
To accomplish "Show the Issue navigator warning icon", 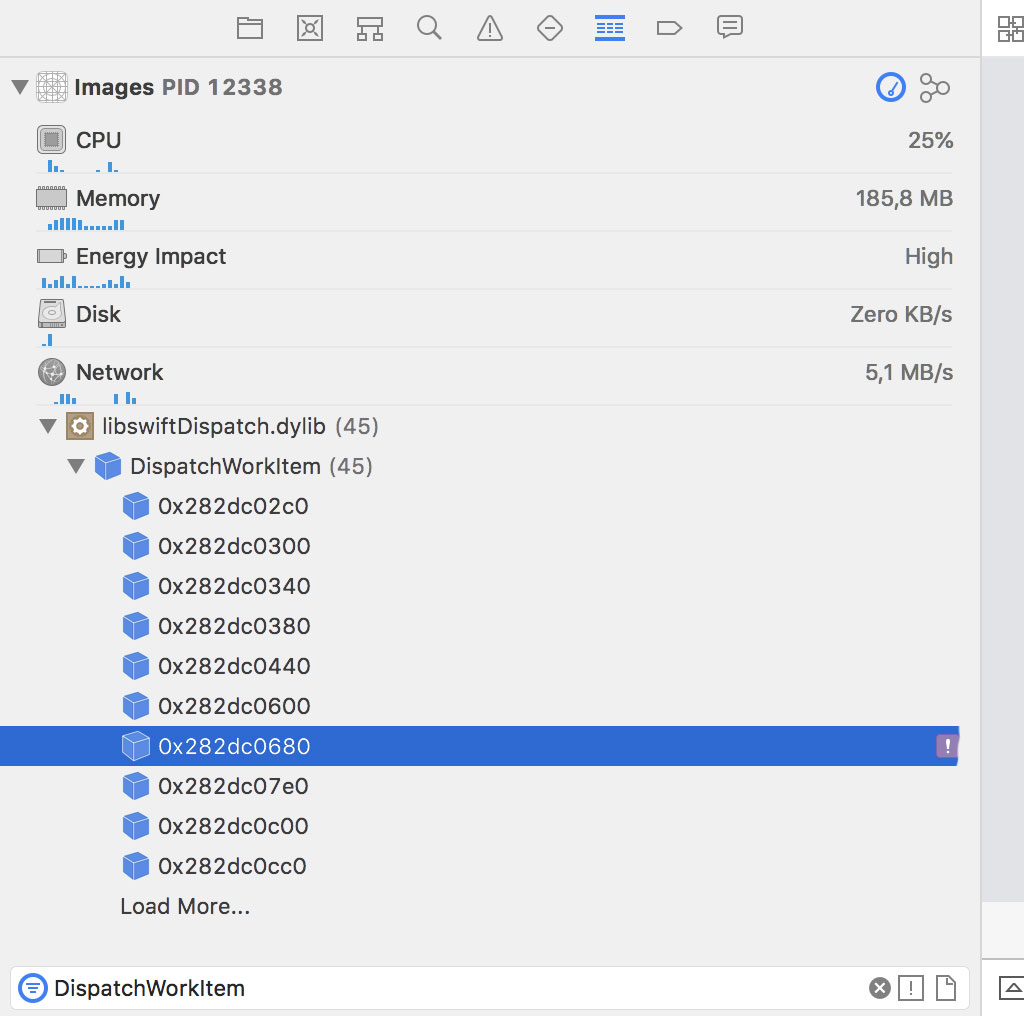I will [490, 28].
